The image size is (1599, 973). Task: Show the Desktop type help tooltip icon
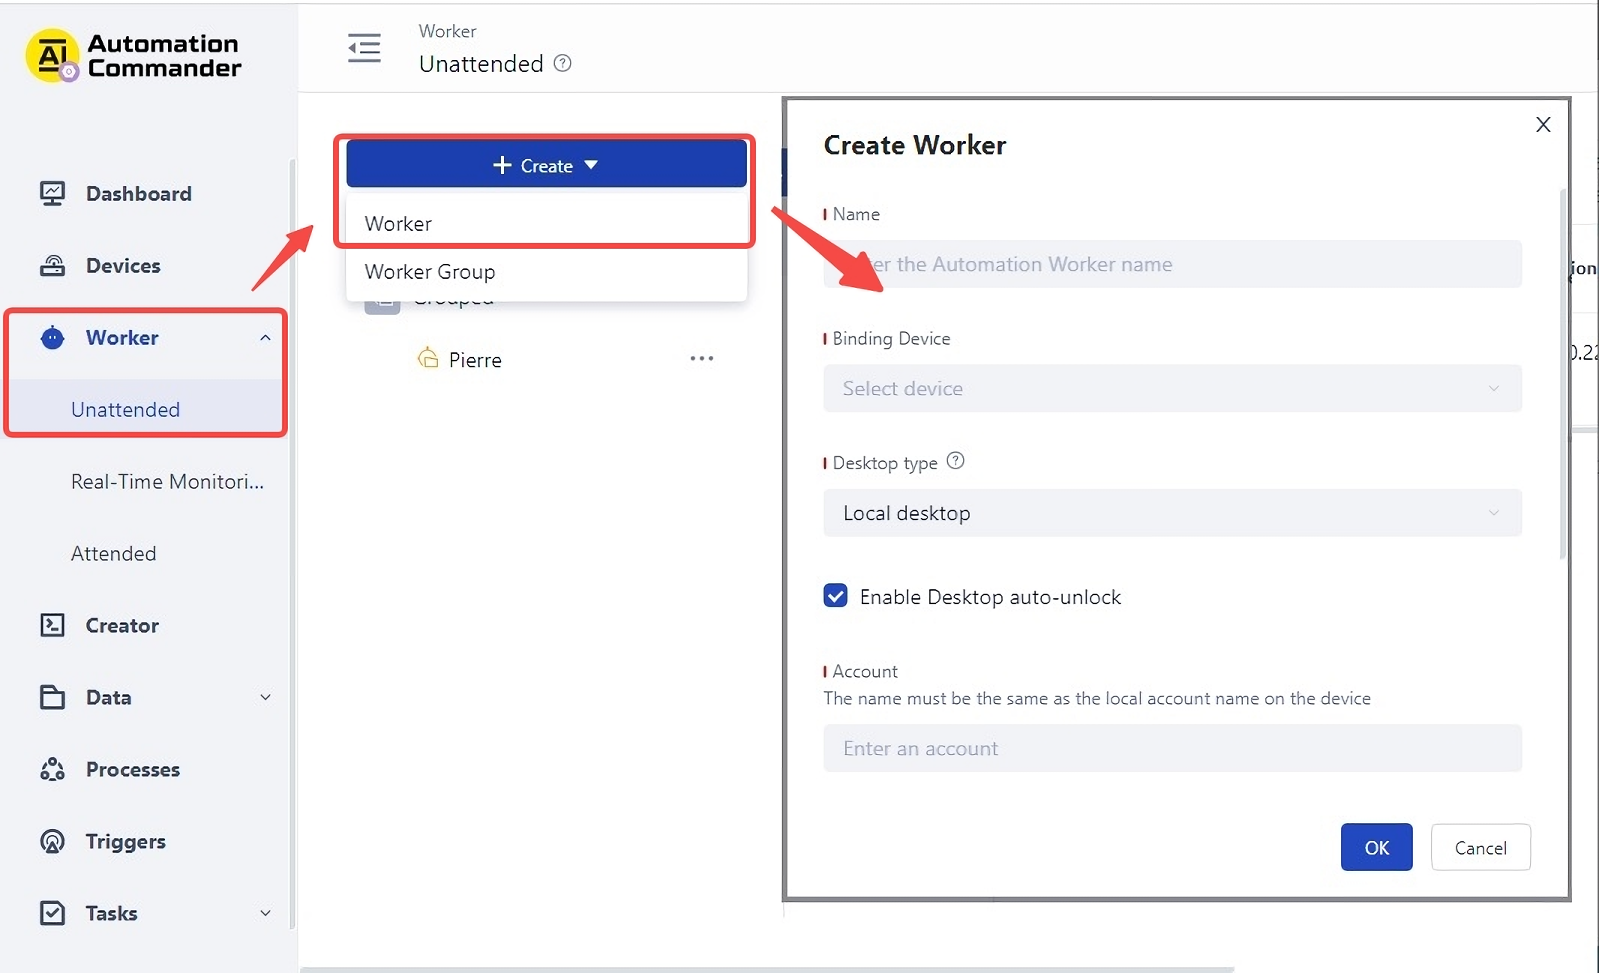tap(955, 461)
